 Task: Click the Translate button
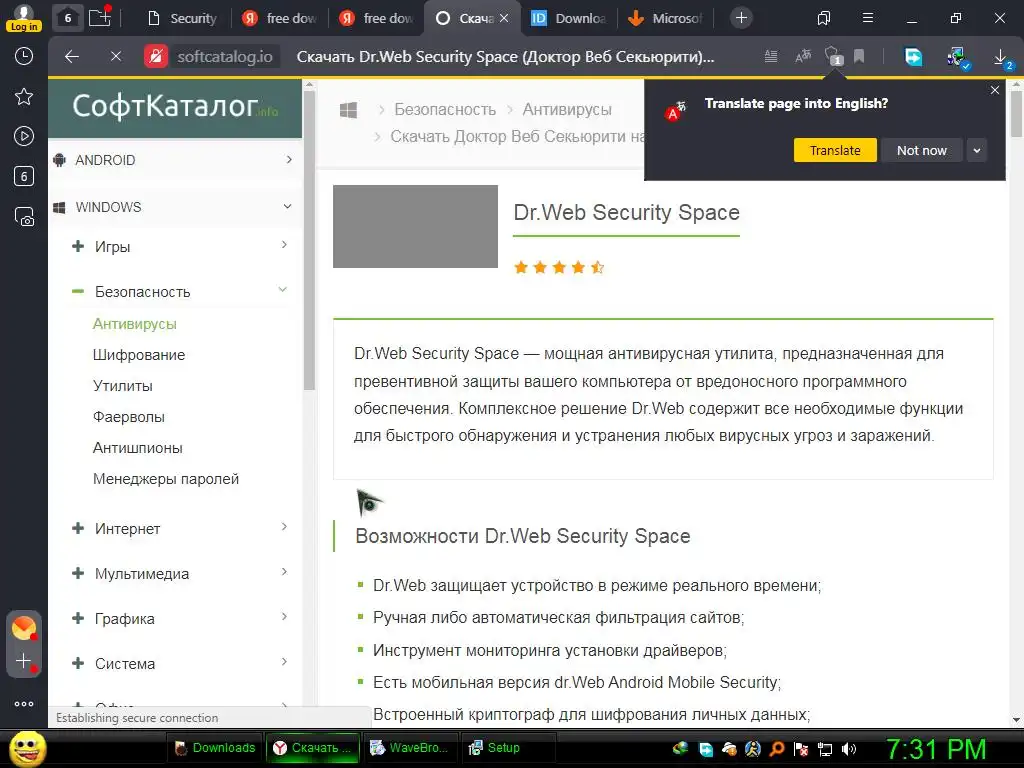click(835, 150)
